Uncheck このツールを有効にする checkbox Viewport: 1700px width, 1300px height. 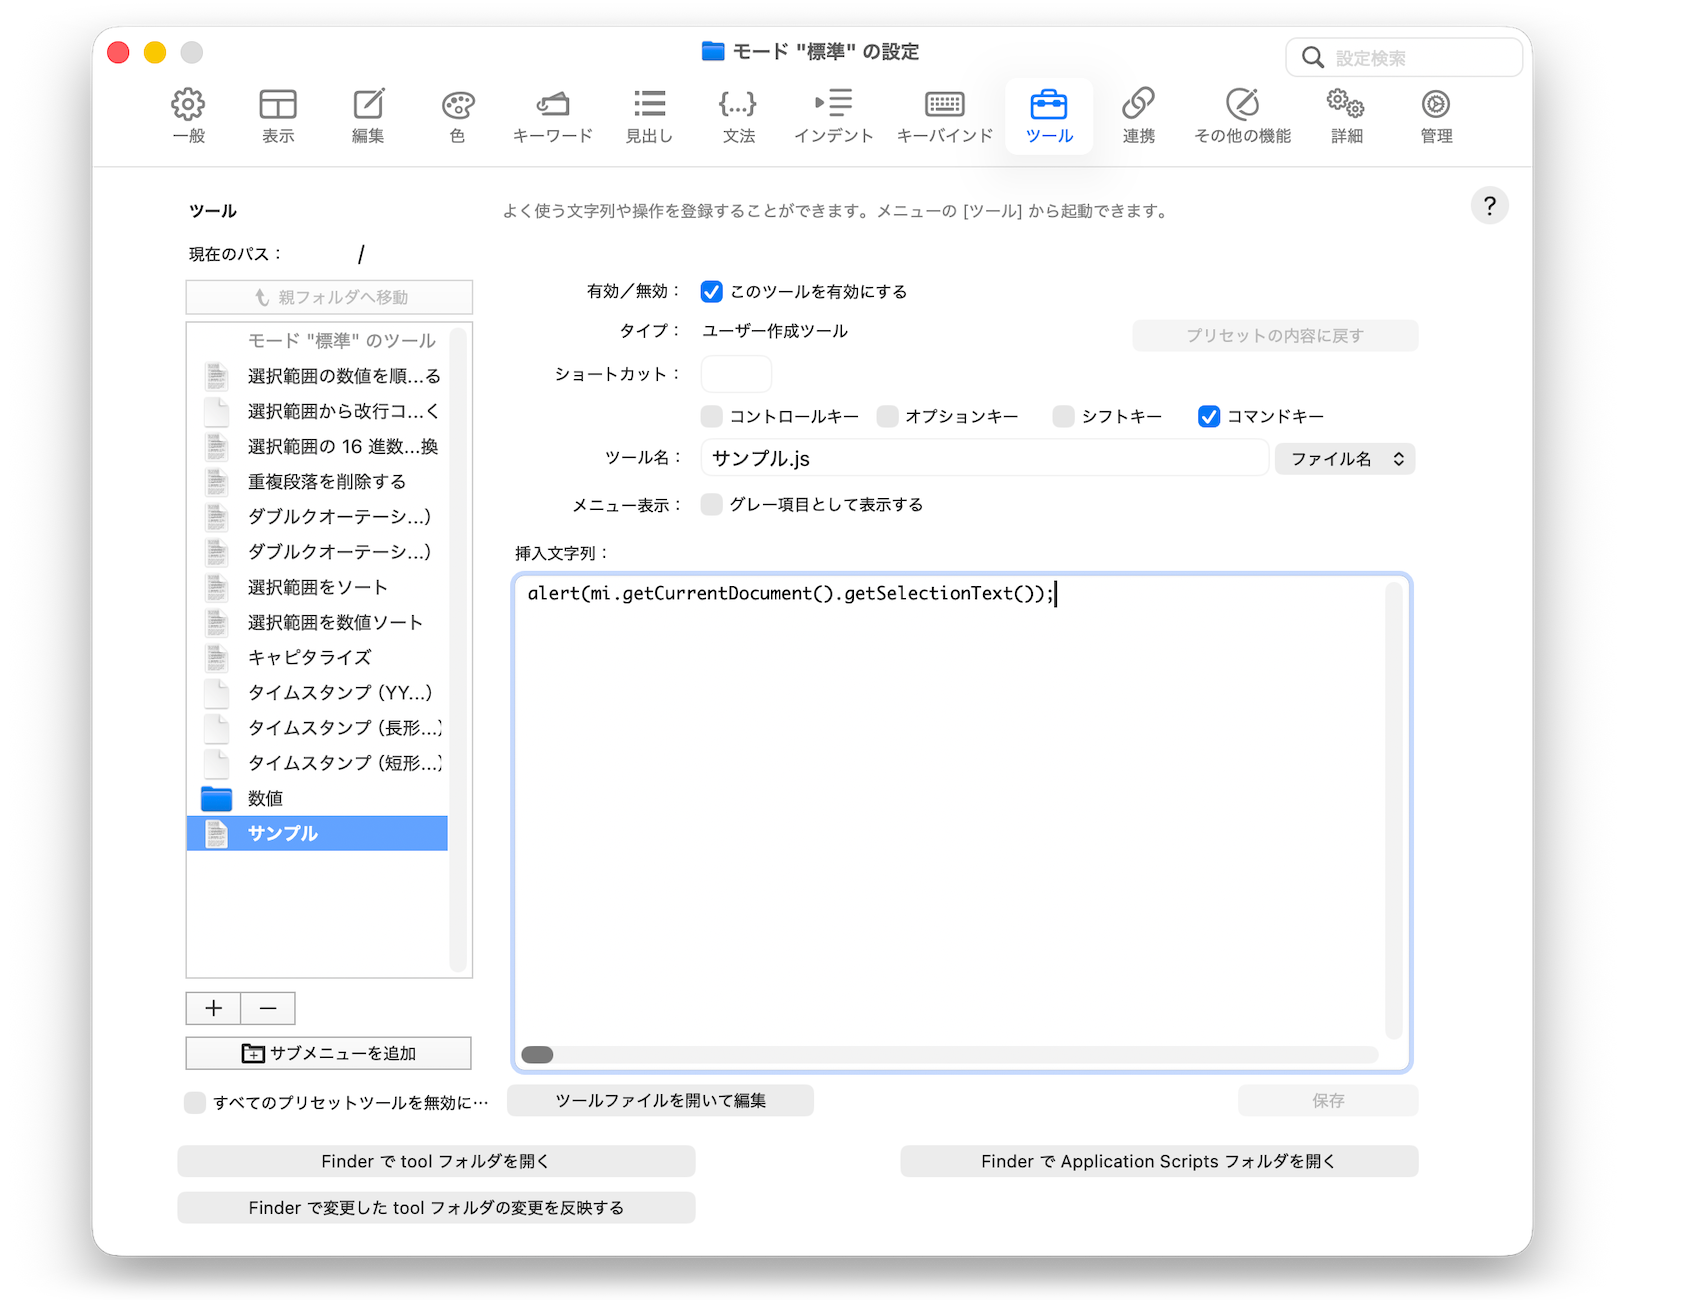click(712, 292)
